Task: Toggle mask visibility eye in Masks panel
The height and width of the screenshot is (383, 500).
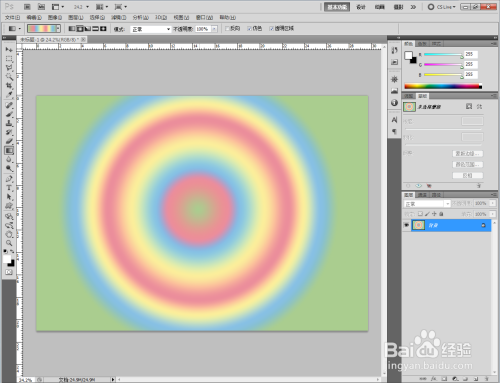Action: [419, 186]
